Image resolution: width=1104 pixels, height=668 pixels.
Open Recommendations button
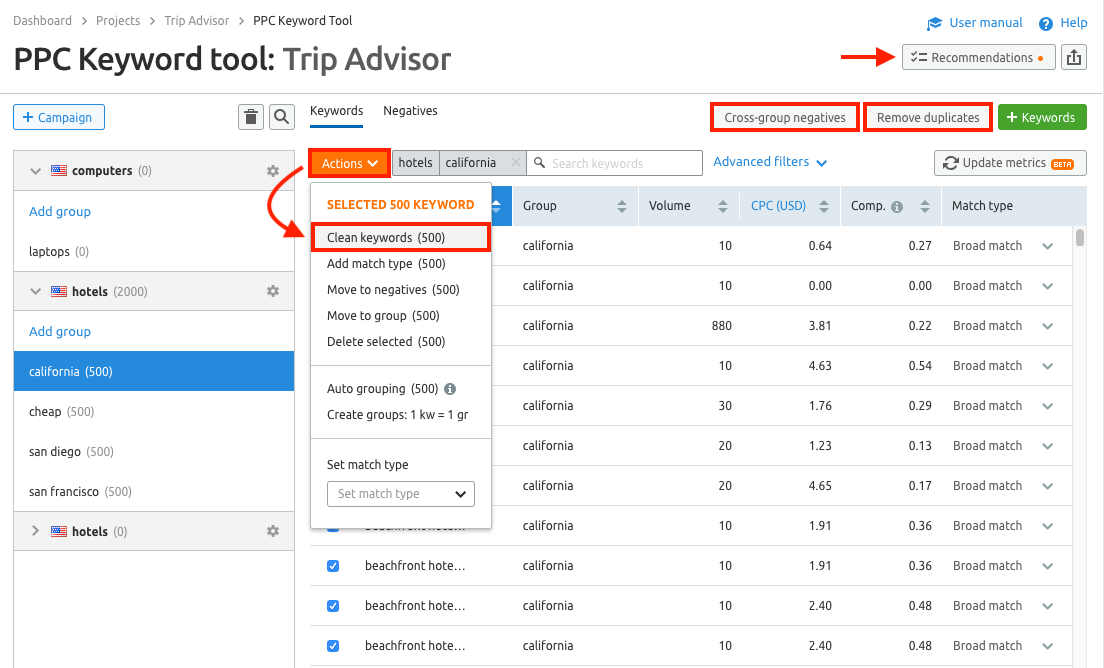(979, 57)
